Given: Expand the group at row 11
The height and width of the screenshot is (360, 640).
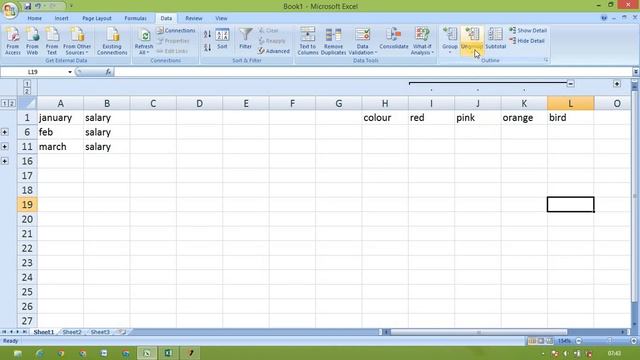Looking at the screenshot, I should coord(4,147).
